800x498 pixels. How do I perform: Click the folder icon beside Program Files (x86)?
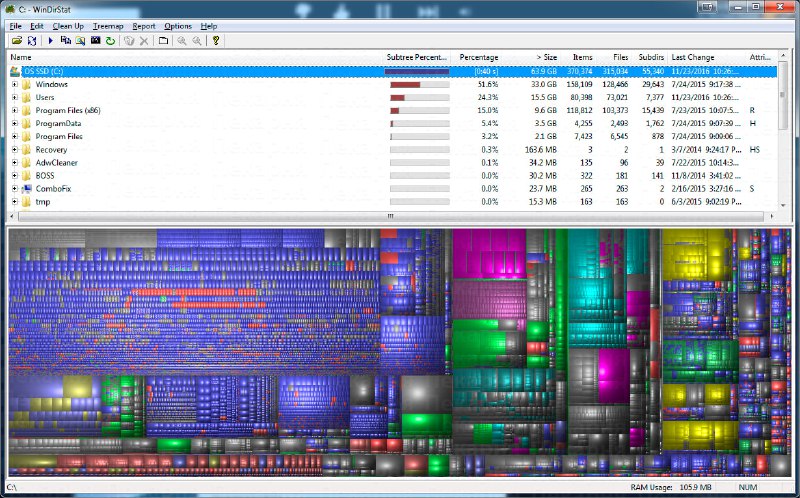26,110
